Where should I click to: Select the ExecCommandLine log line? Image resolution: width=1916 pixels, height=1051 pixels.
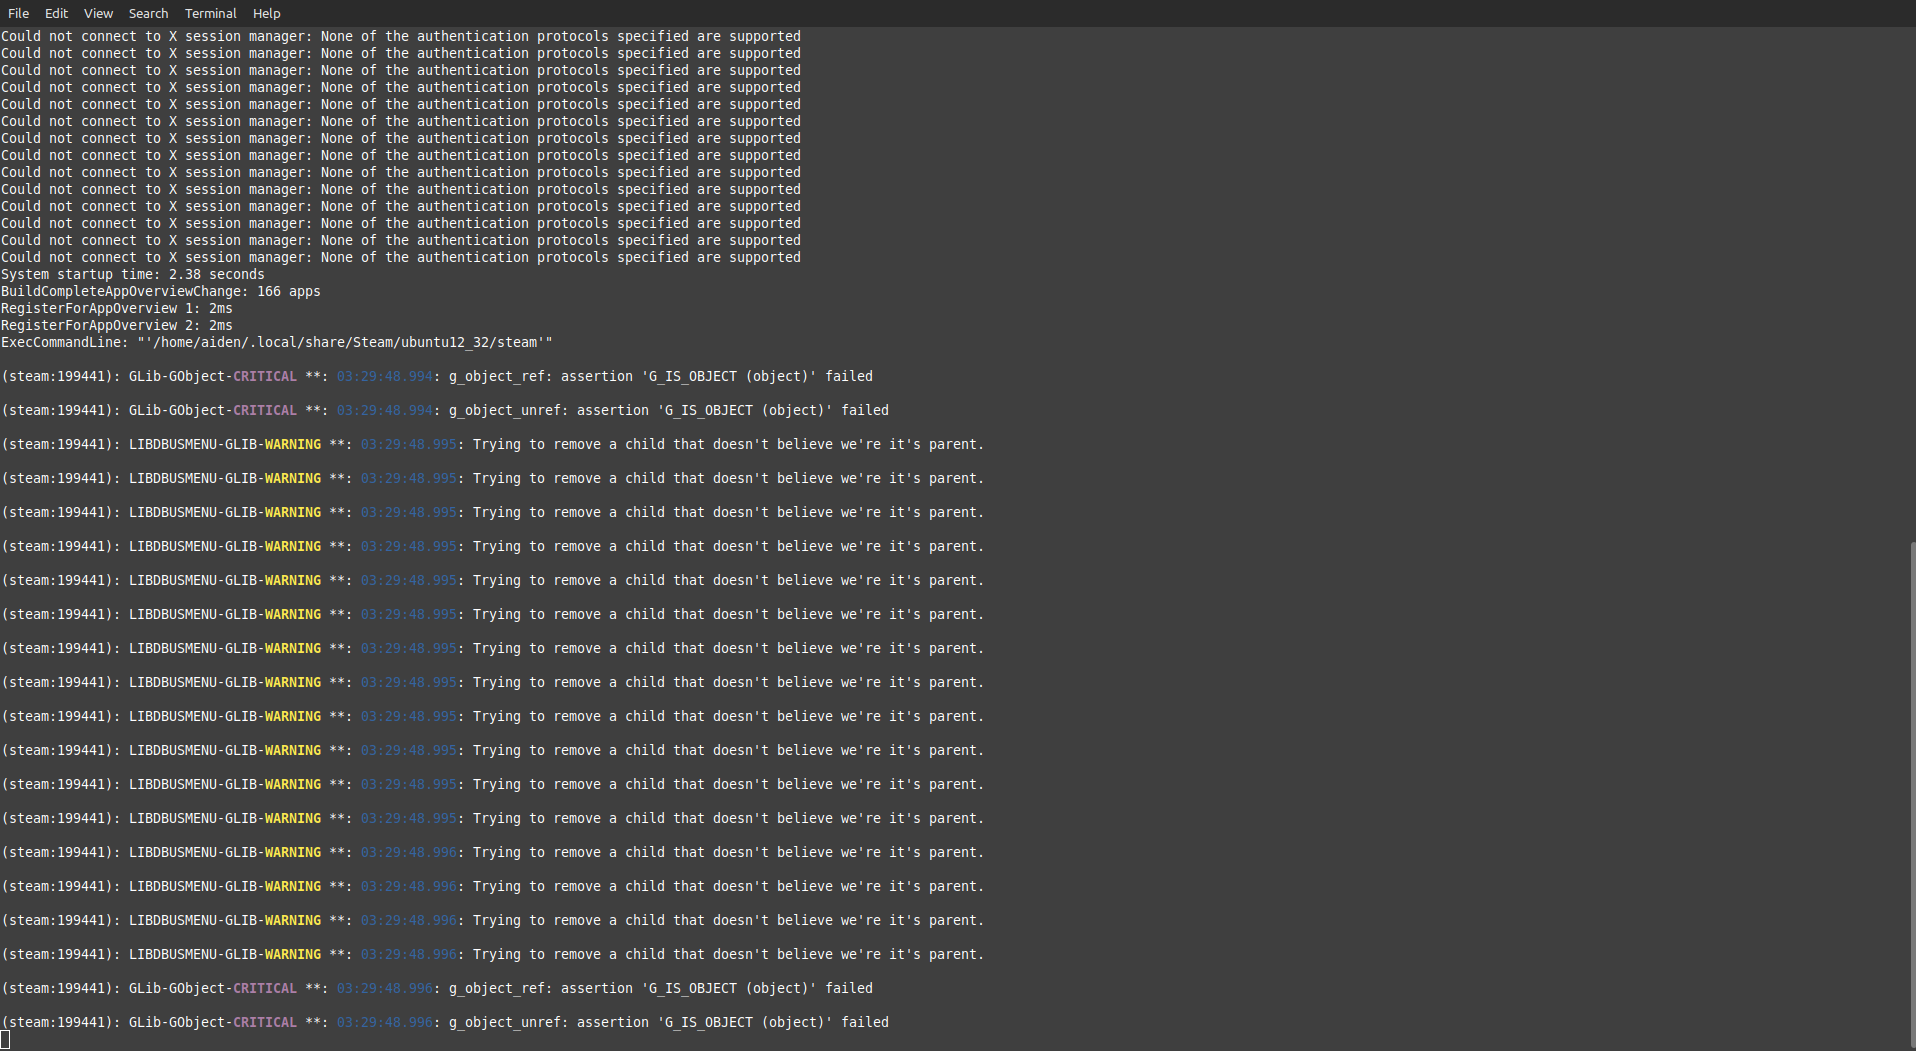coord(275,342)
